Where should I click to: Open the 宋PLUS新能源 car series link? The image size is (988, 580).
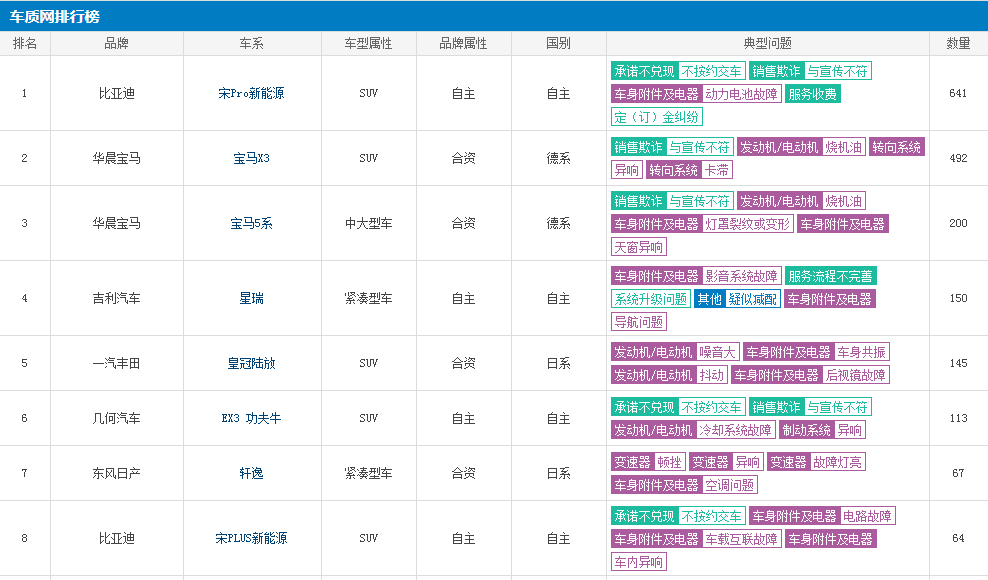coord(251,538)
